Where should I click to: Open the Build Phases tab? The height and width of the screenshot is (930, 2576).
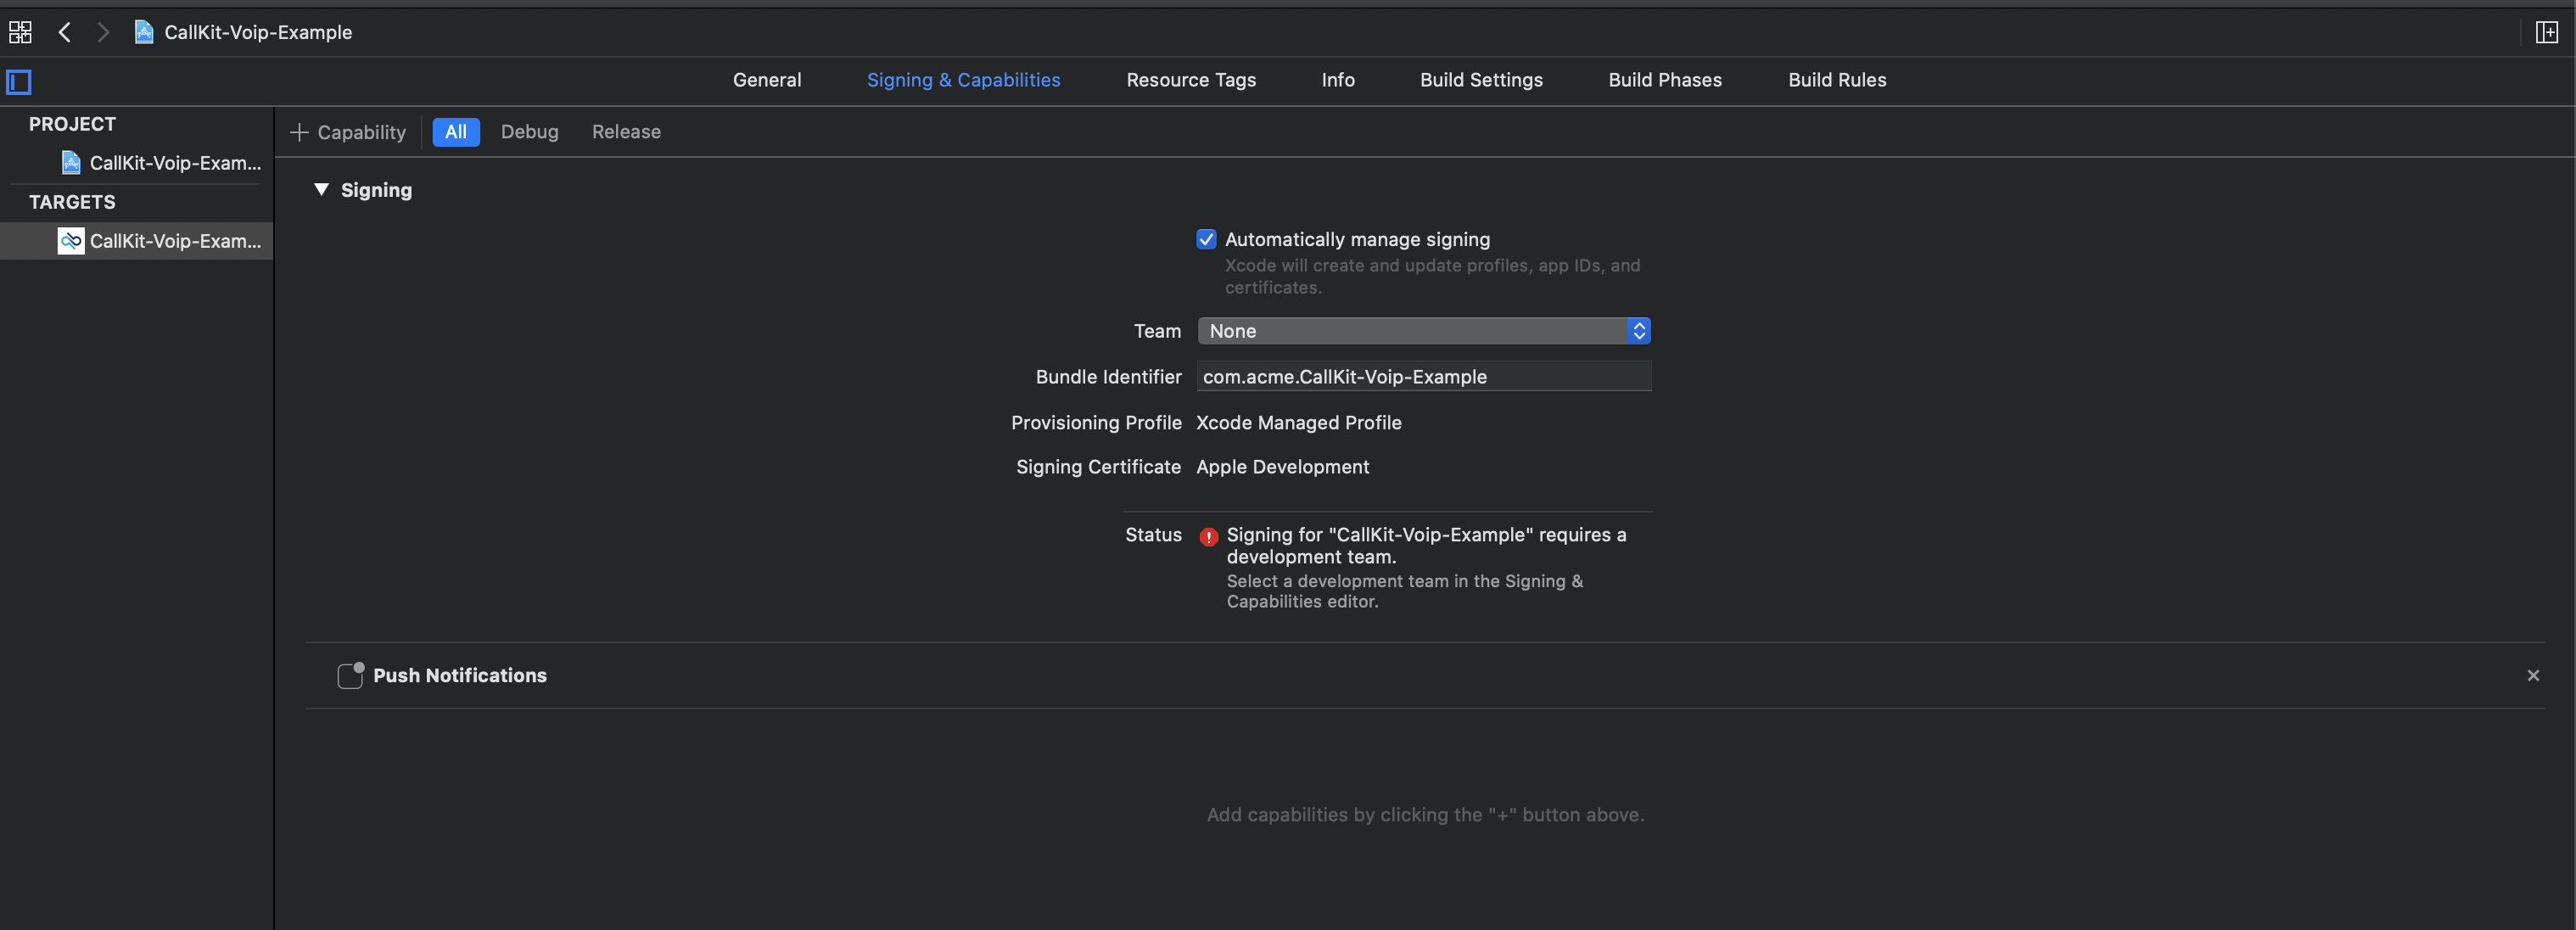[x=1664, y=80]
